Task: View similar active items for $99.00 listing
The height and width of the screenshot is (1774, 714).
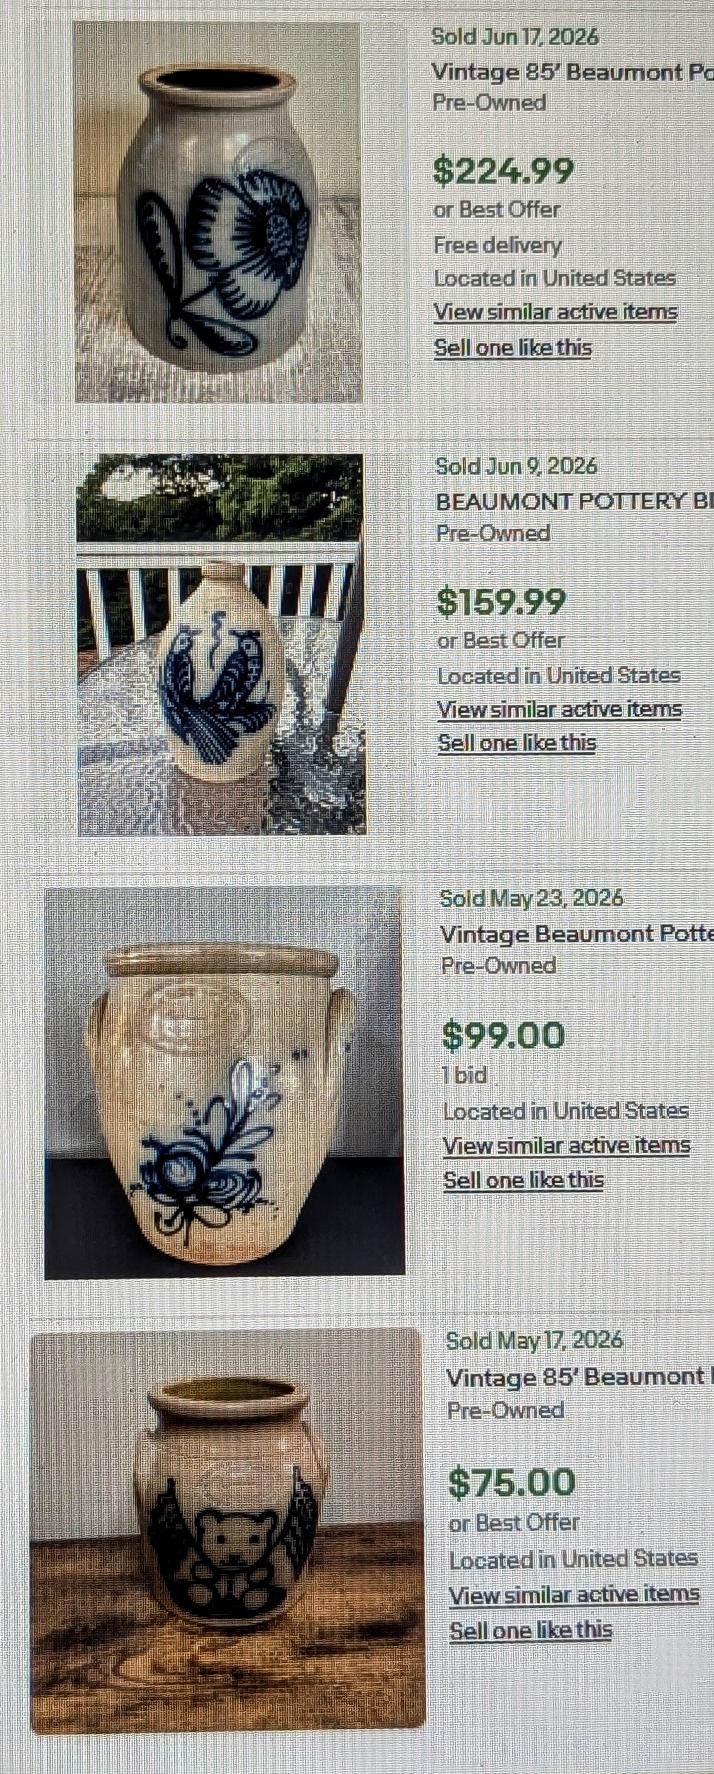Action: click(x=566, y=1145)
